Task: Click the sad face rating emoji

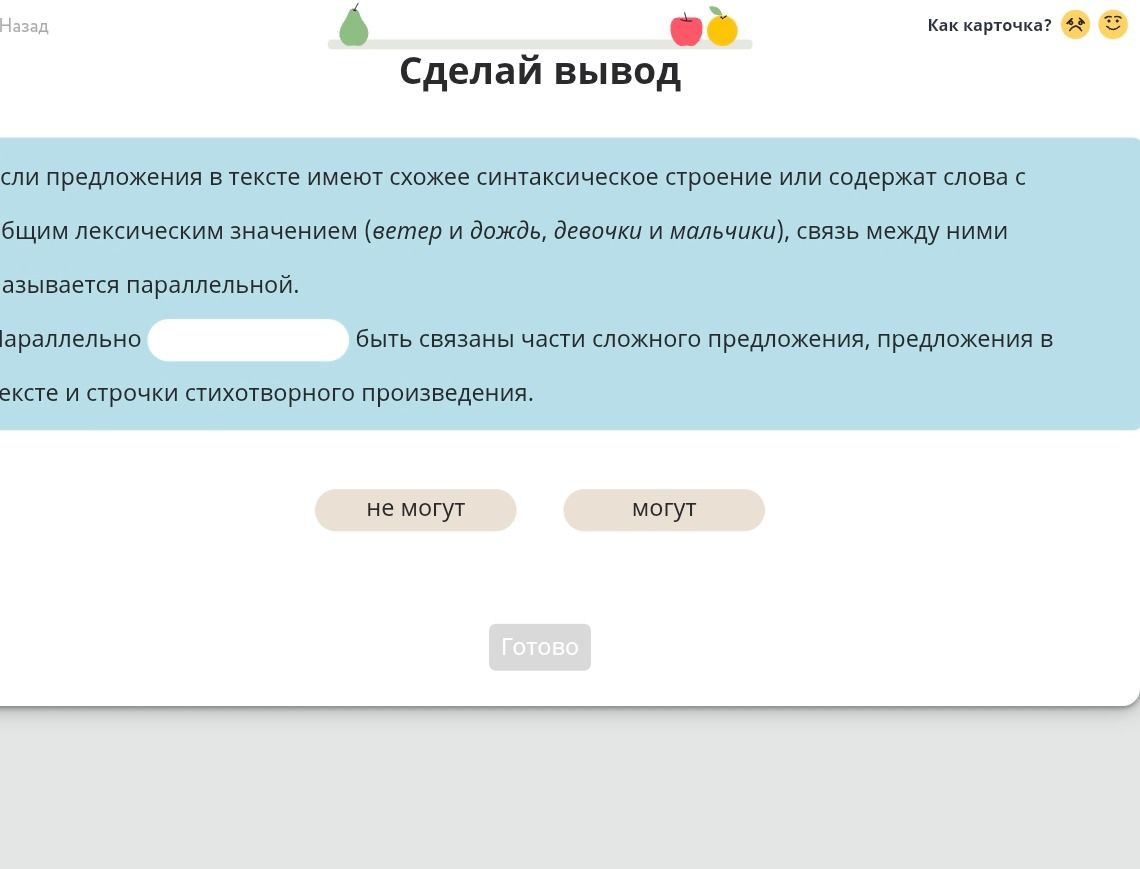Action: (1075, 25)
